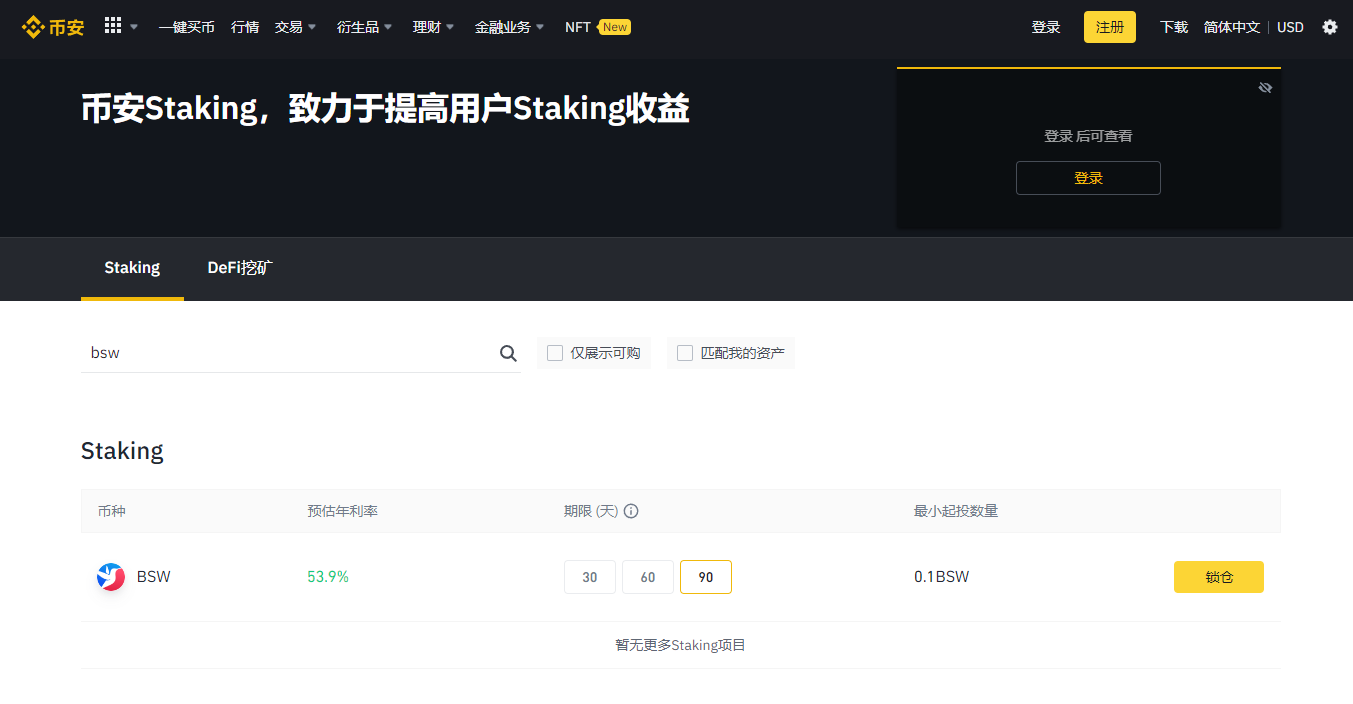This screenshot has height=704, width=1353.
Task: Change language via 简体中文
Action: 1232,27
